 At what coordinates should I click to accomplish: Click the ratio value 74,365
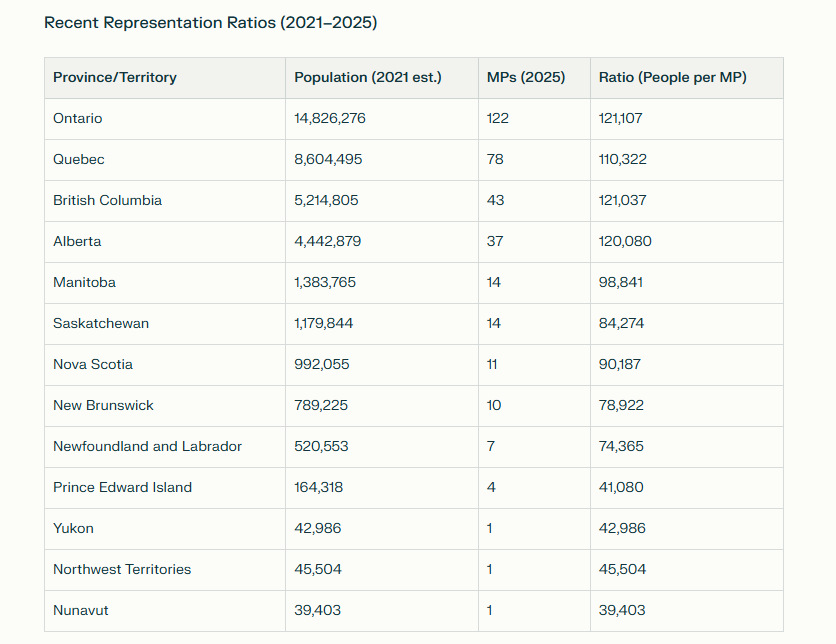(621, 447)
